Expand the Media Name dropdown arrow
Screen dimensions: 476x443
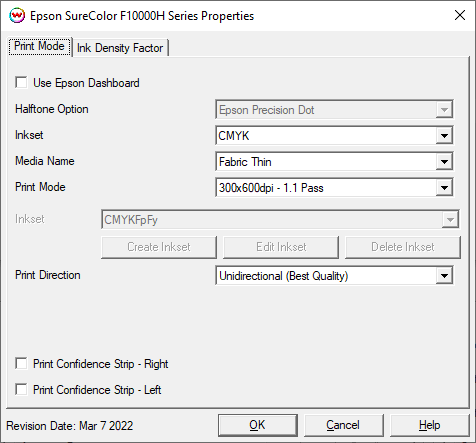pyautogui.click(x=444, y=162)
